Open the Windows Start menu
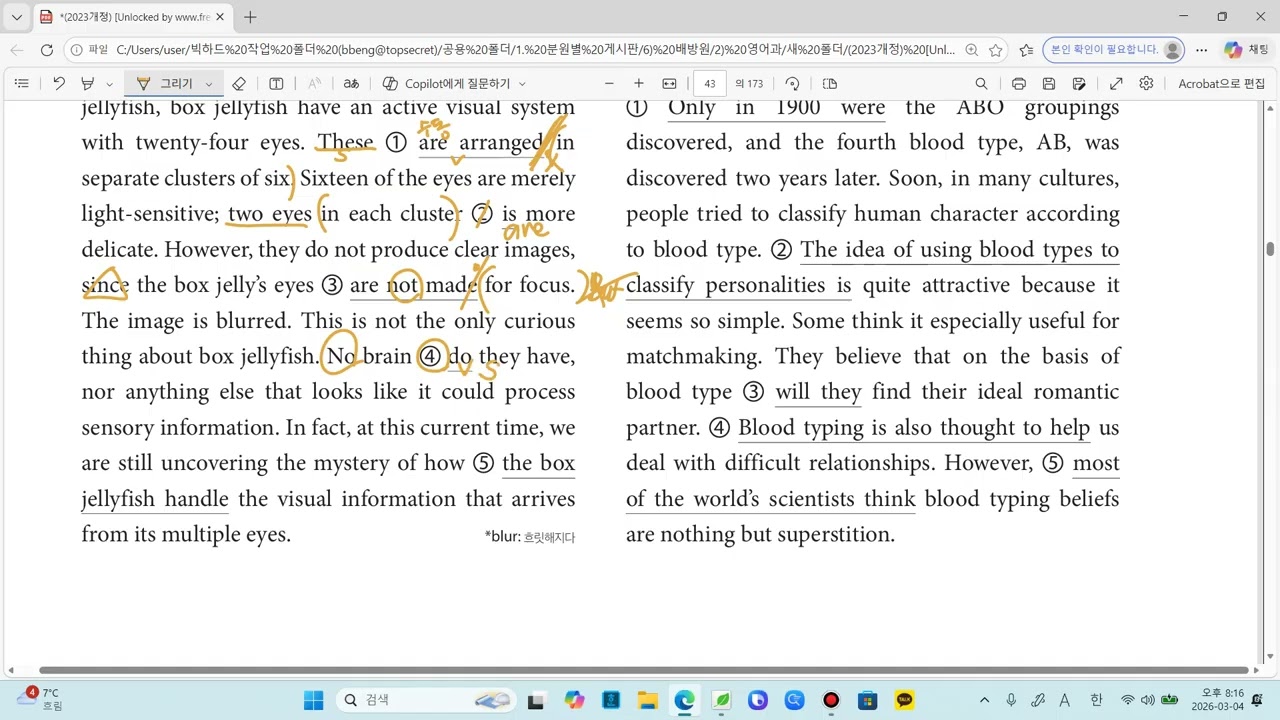Screen dimensions: 1280x720 [313, 700]
